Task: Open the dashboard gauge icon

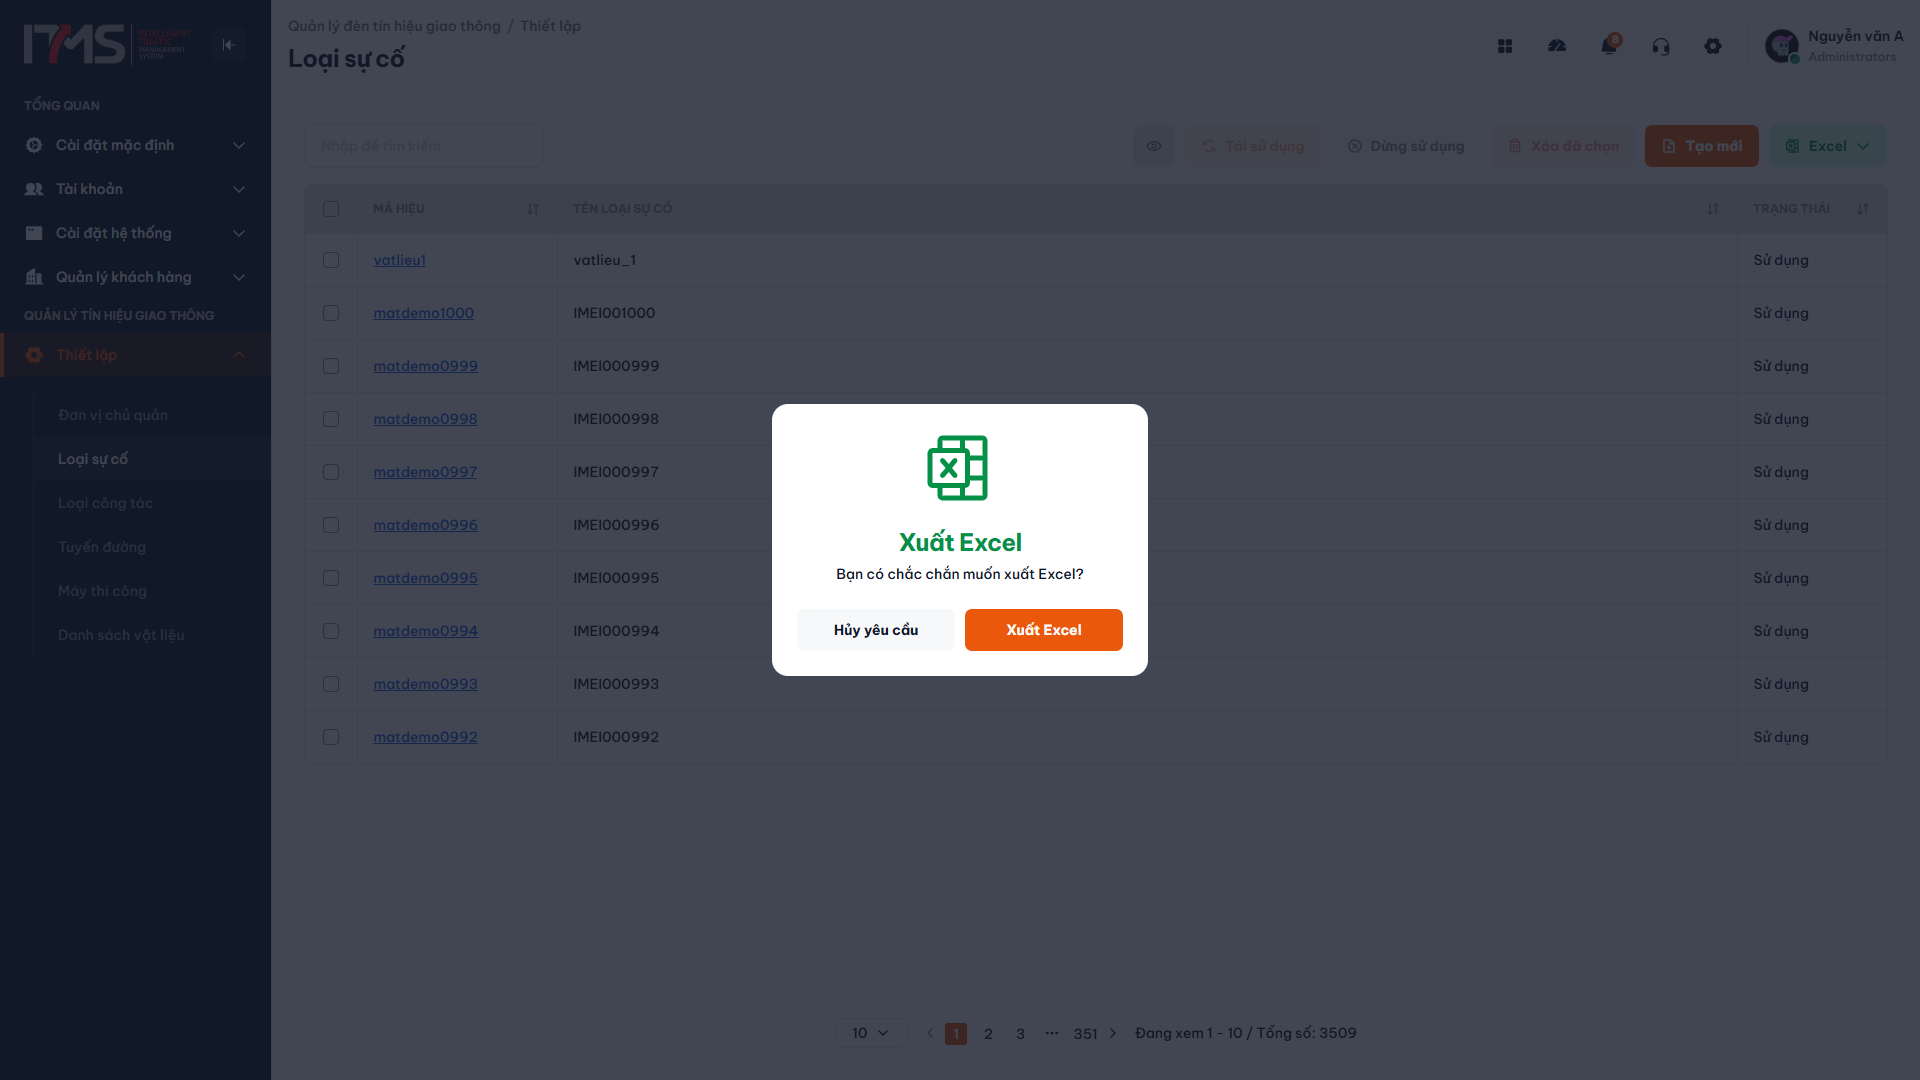Action: point(1557,46)
